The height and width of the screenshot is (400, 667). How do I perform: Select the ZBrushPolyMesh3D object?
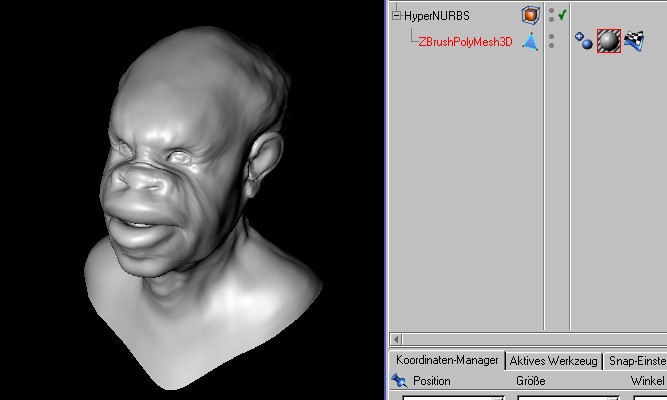click(466, 42)
